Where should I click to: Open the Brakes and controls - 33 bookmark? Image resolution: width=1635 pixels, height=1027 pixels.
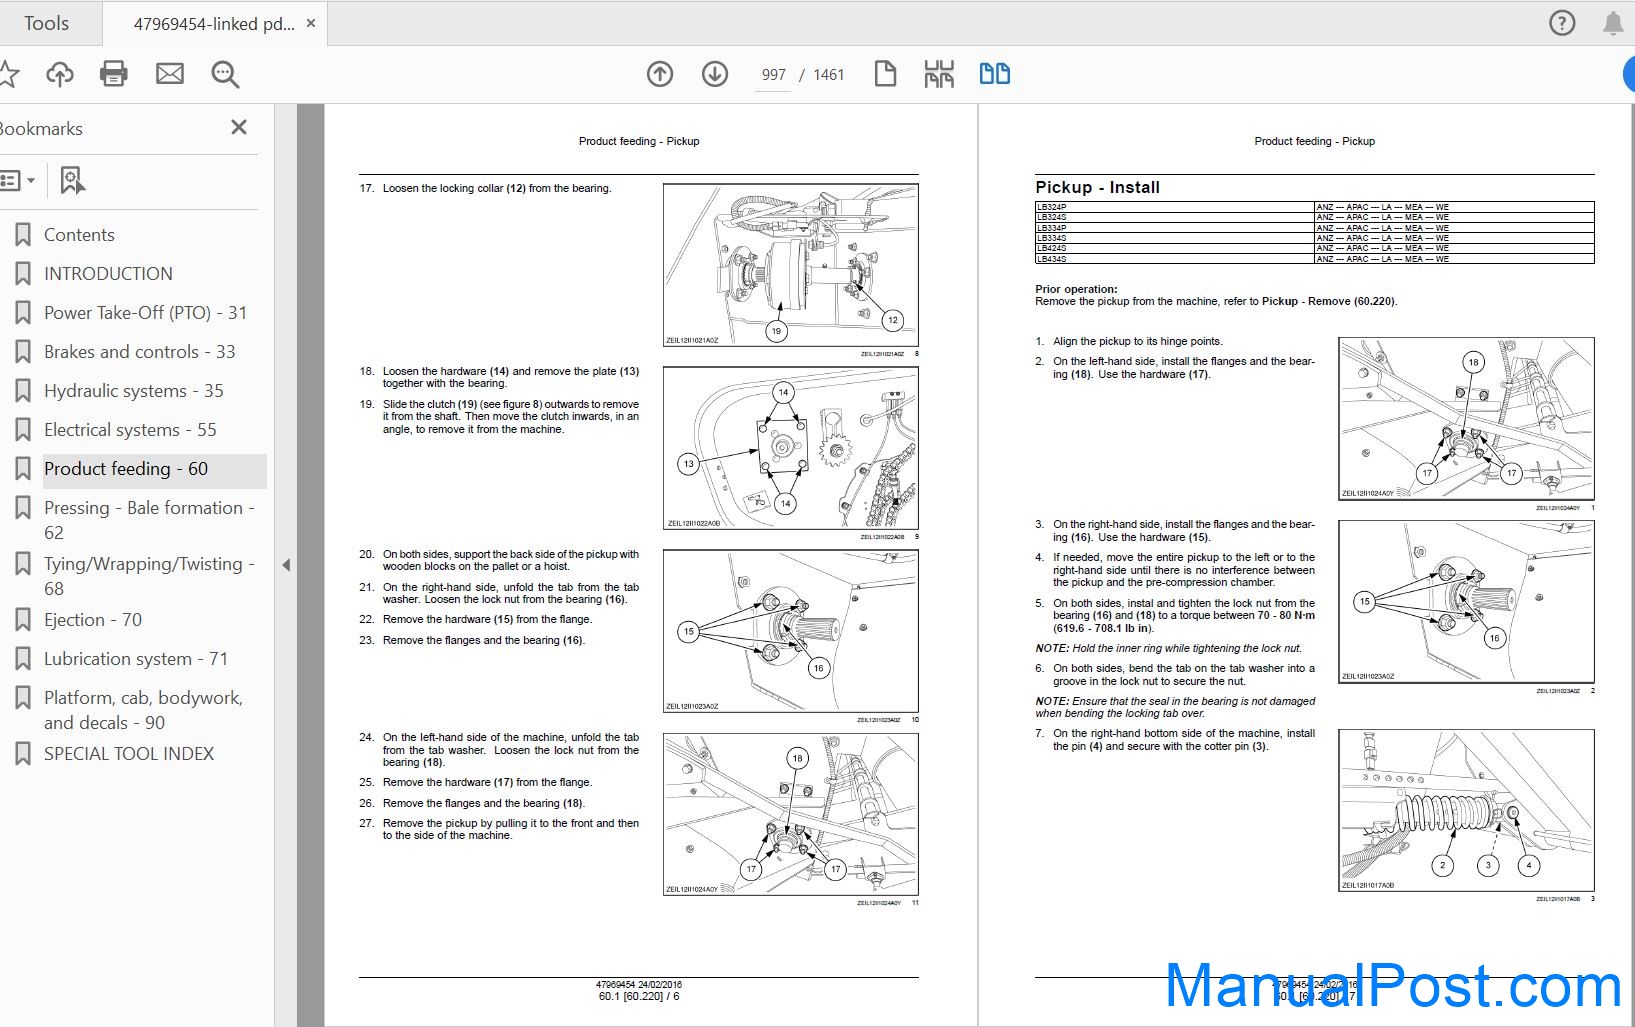pyautogui.click(x=139, y=352)
